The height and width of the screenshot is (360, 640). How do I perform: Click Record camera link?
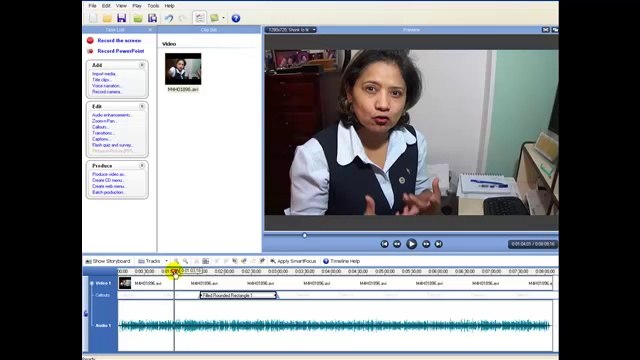coord(107,92)
